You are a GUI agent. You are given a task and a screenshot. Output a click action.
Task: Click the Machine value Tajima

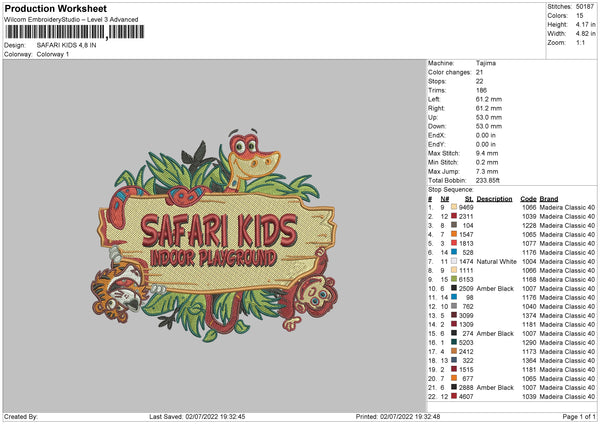tap(486, 63)
